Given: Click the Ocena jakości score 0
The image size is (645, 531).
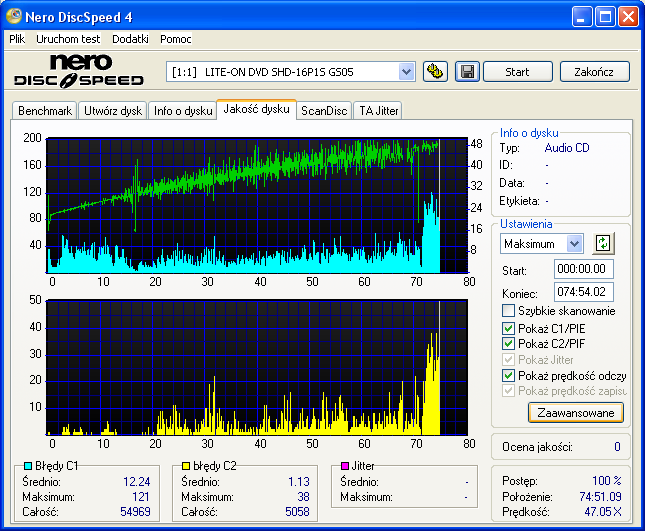Looking at the screenshot, I should point(617,447).
